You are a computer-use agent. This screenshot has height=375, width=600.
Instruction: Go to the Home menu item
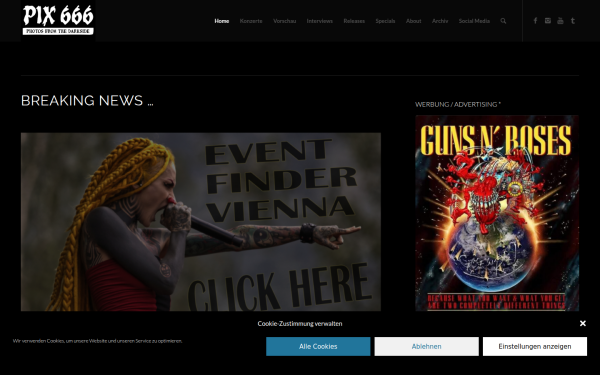[222, 21]
